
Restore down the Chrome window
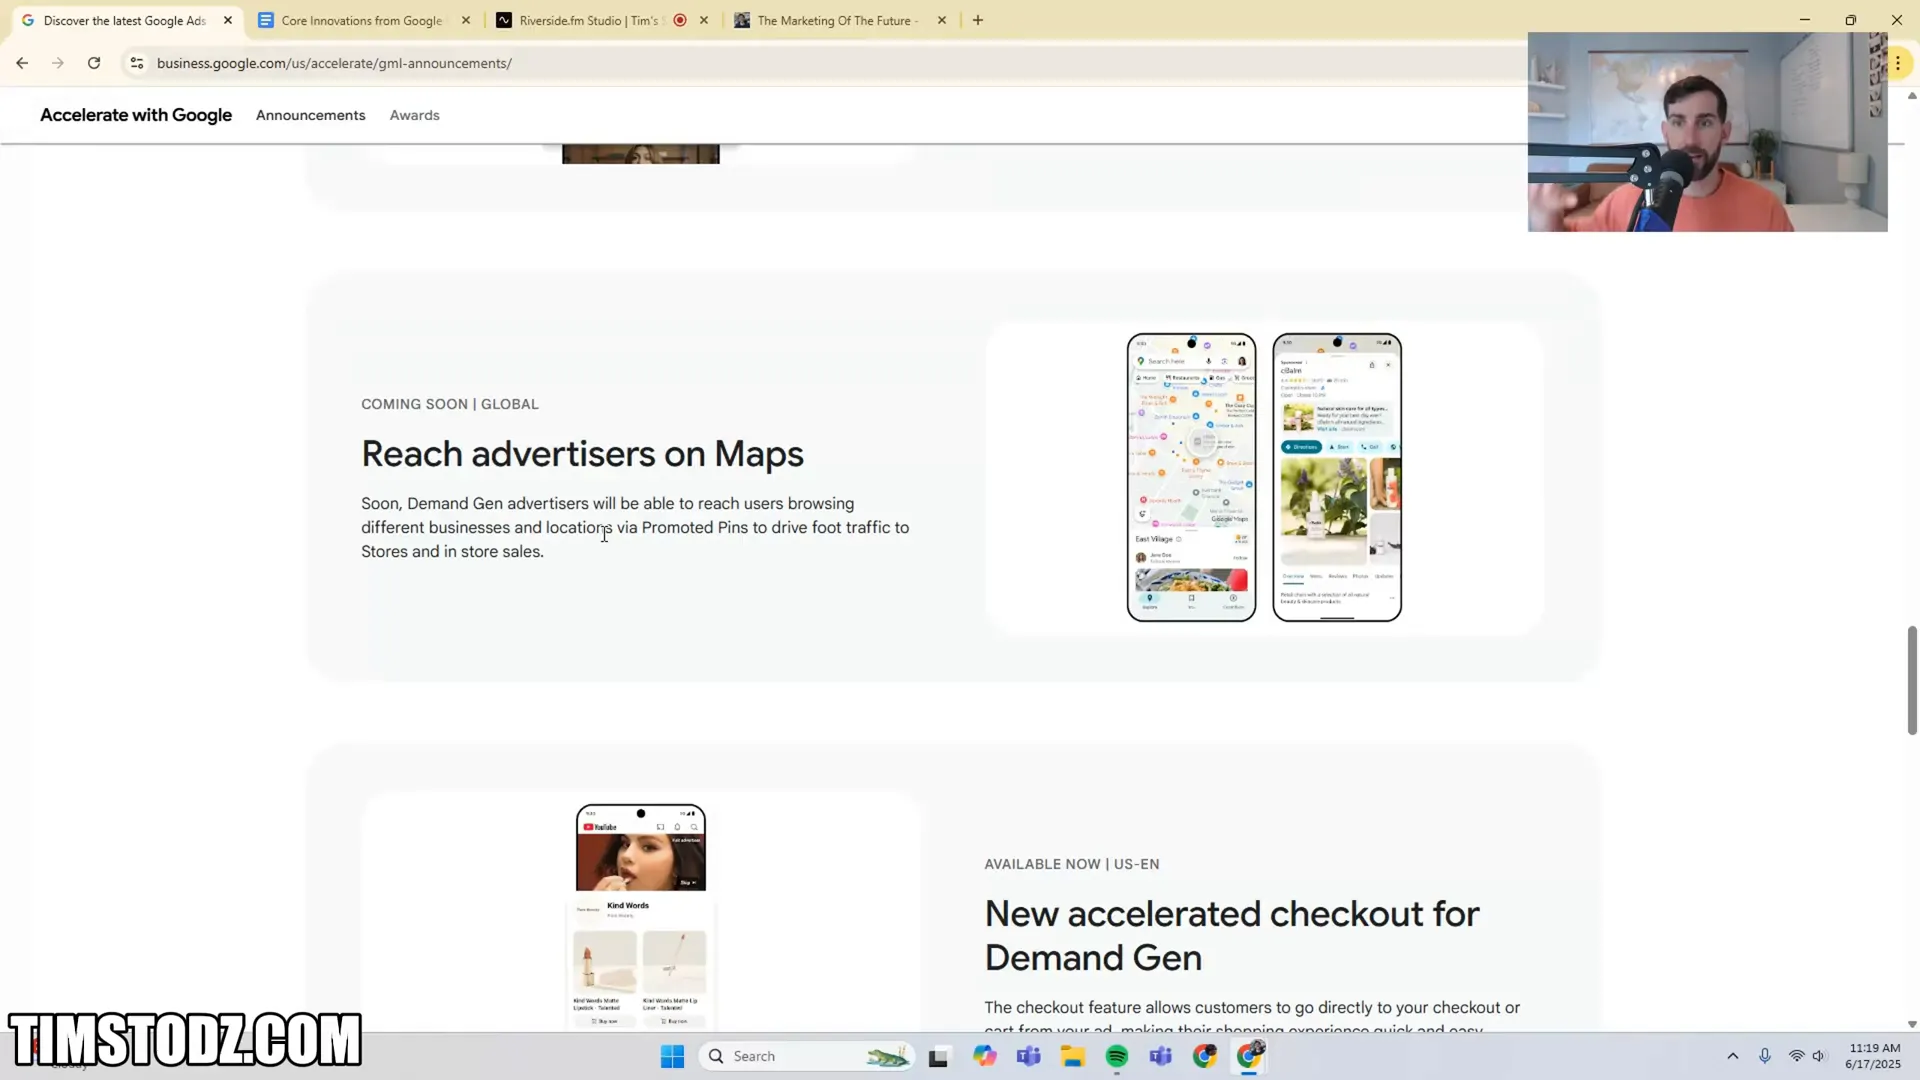click(x=1851, y=20)
